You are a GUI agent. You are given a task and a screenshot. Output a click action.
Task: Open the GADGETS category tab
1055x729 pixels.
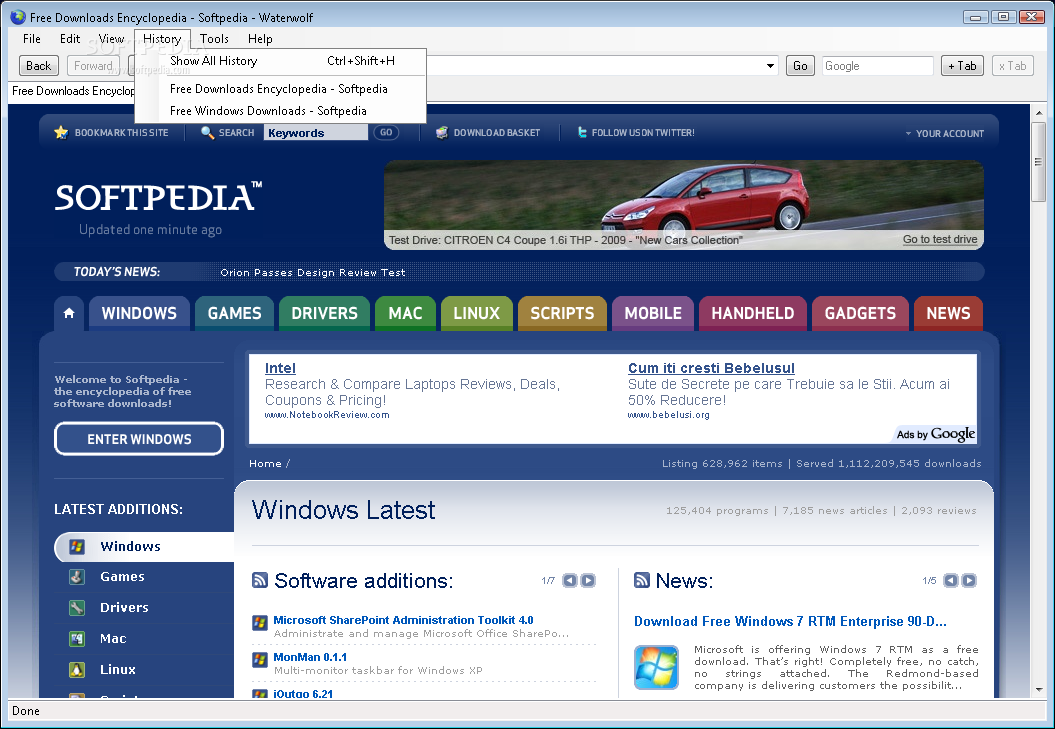860,313
